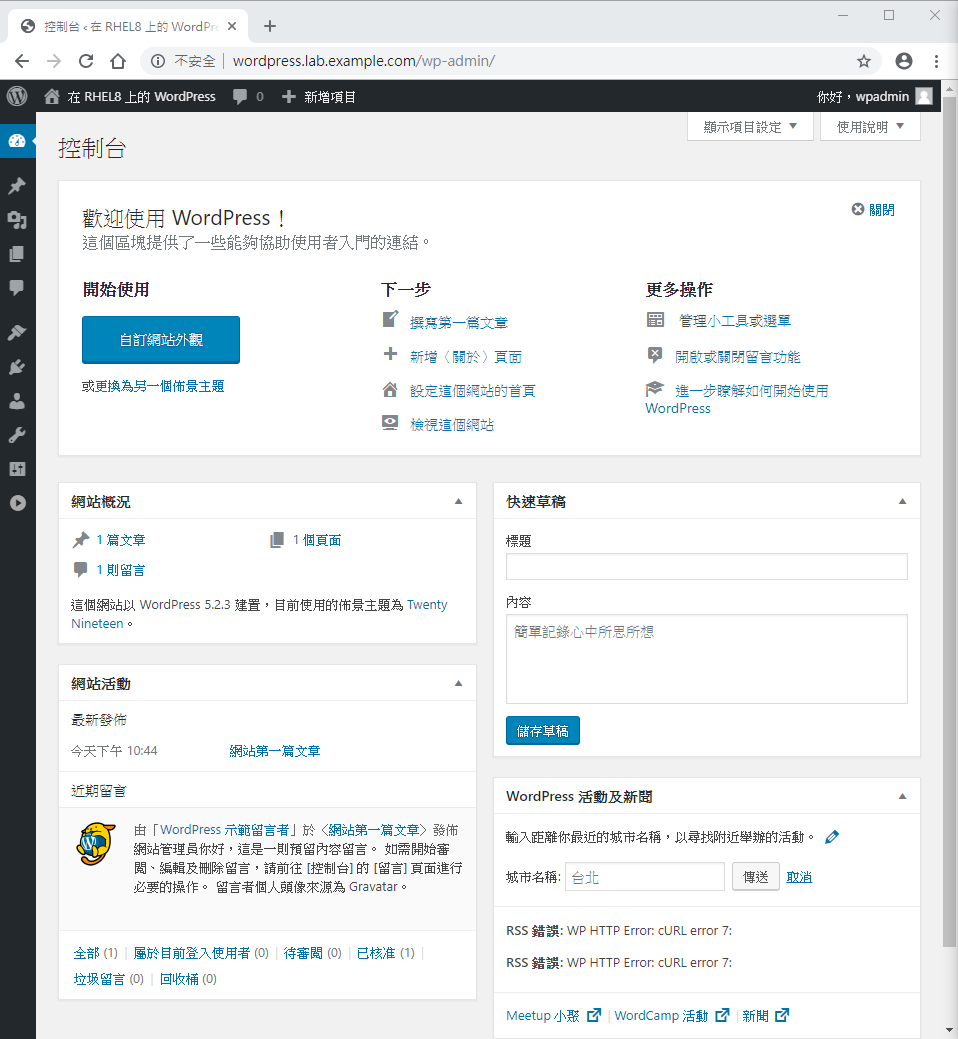This screenshot has width=958, height=1039.
Task: Click the site name 在 RHEL8 上的 WordPress
Action: click(x=131, y=97)
